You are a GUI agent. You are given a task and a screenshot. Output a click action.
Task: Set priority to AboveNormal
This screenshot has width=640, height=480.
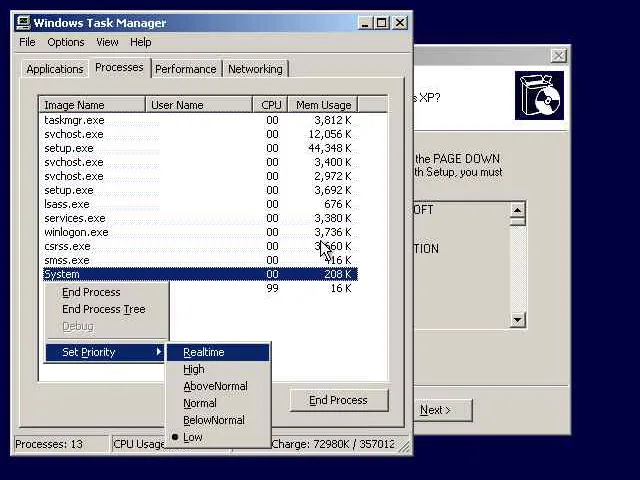pyautogui.click(x=218, y=386)
